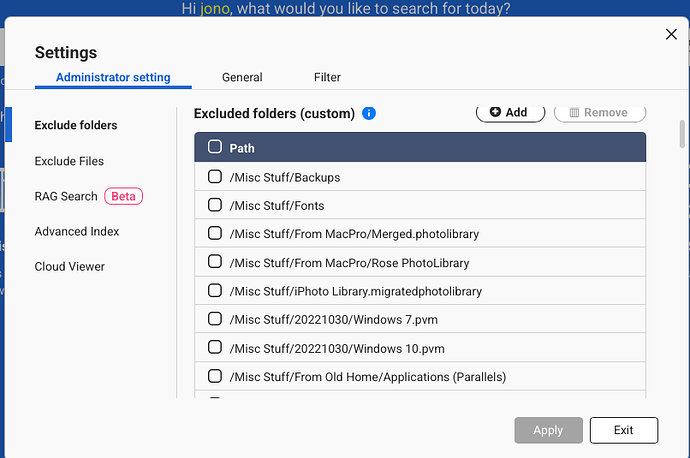Switch to the General tab
This screenshot has height=458, width=690.
click(242, 77)
